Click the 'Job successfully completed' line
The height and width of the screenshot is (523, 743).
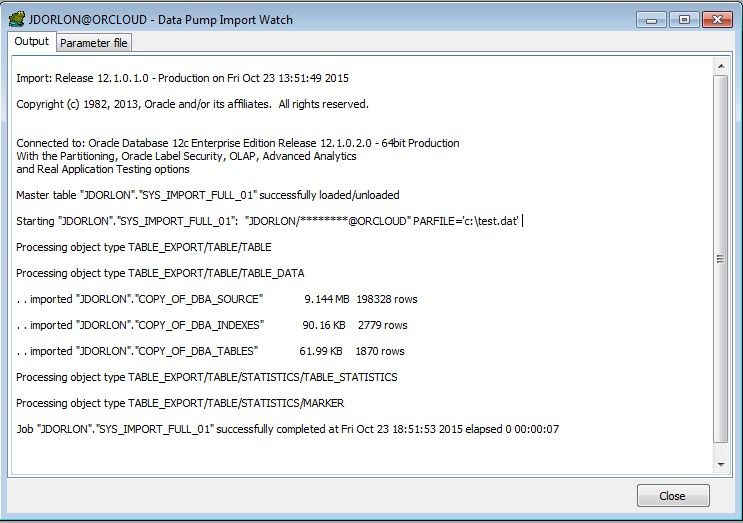pyautogui.click(x=288, y=429)
